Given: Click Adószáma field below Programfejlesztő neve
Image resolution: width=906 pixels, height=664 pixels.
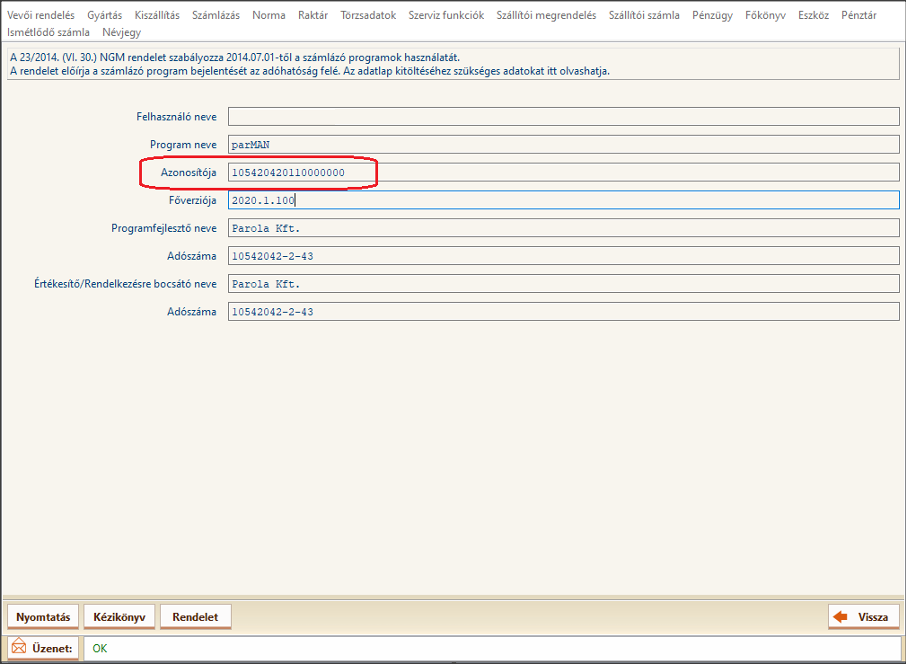Looking at the screenshot, I should point(563,255).
